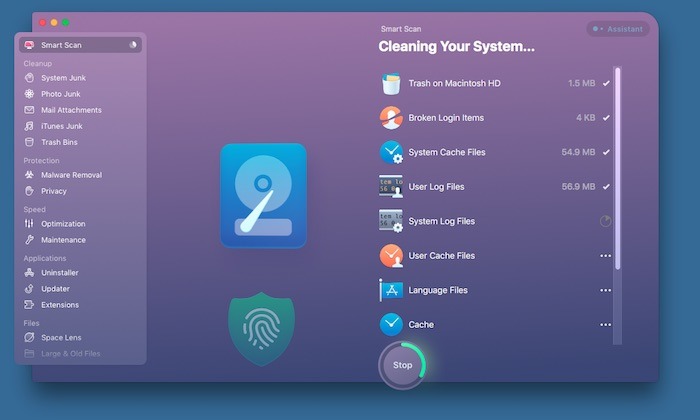Screen dimensions: 700x420
Task: Click the System Junk icon
Action: pos(29,78)
